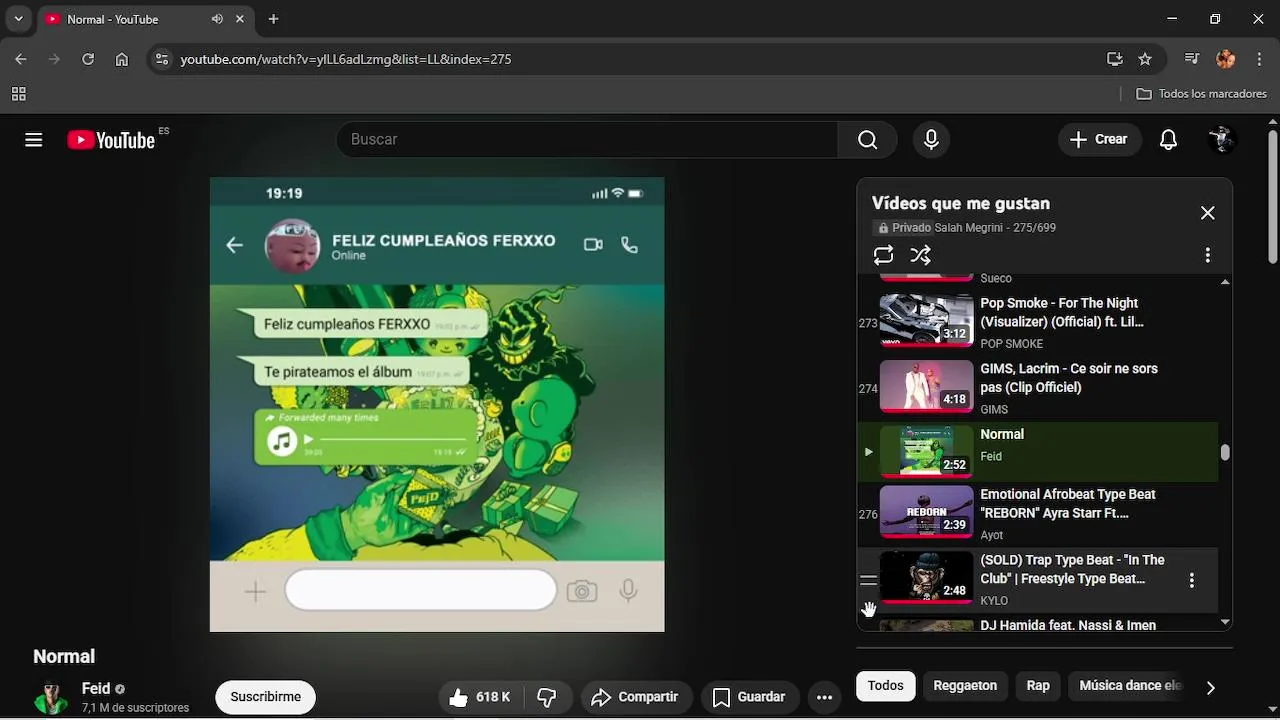Viewport: 1280px width, 720px height.
Task: Open Feid channel avatar
Action: 51,697
